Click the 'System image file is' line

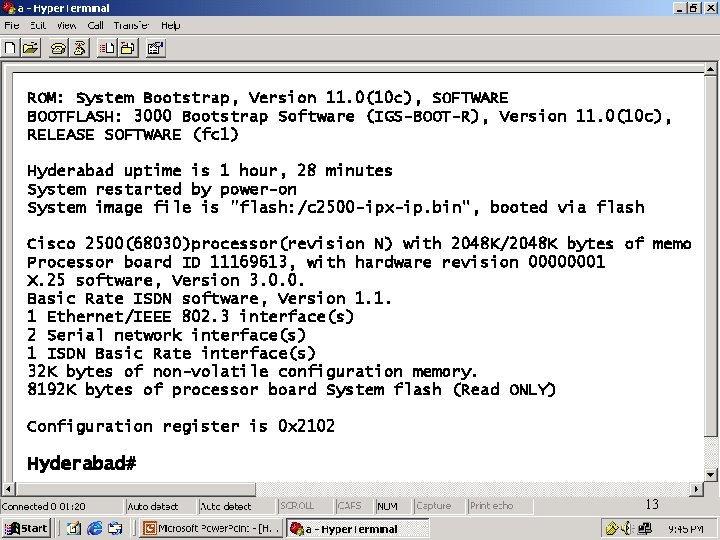[x=336, y=208]
